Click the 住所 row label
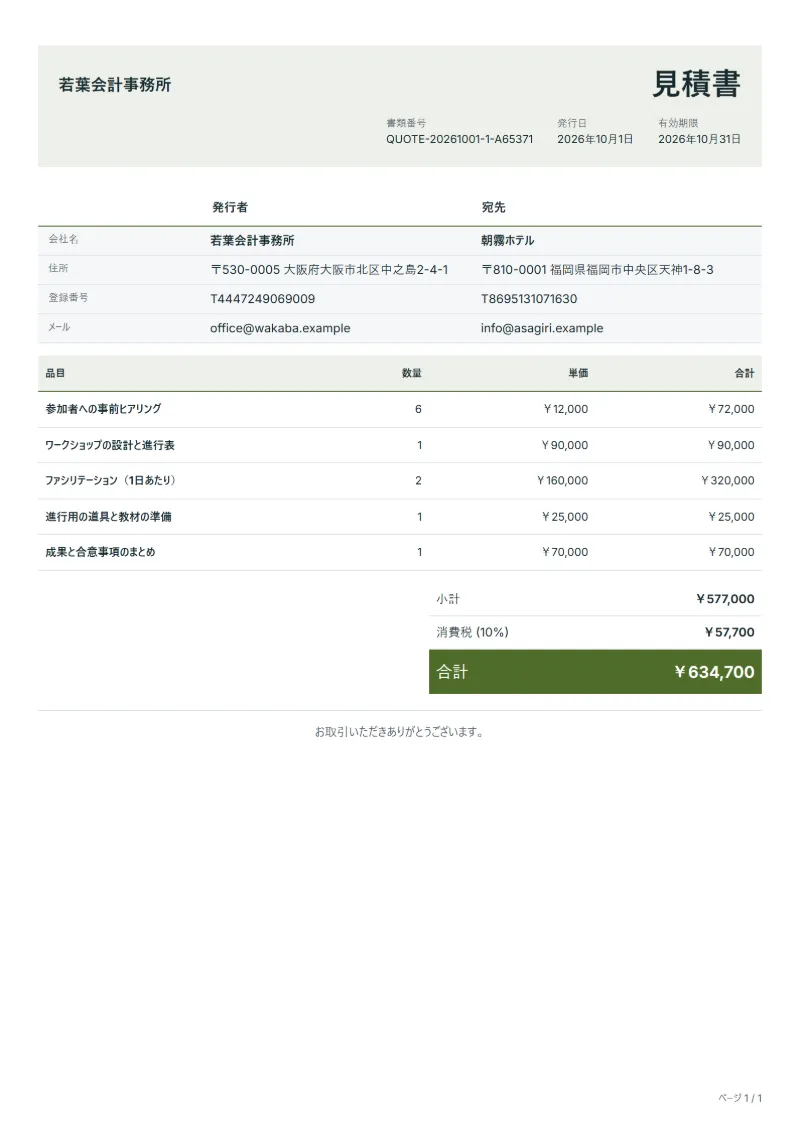This screenshot has height=1131, width=800. 58,268
